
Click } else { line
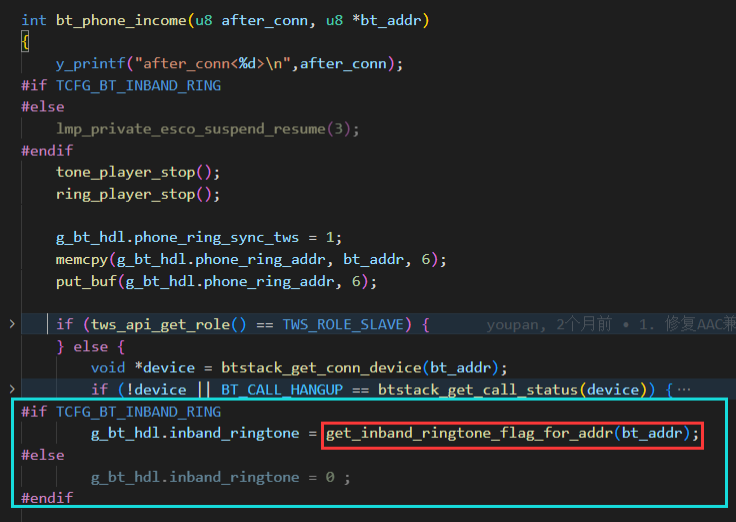click(x=91, y=347)
